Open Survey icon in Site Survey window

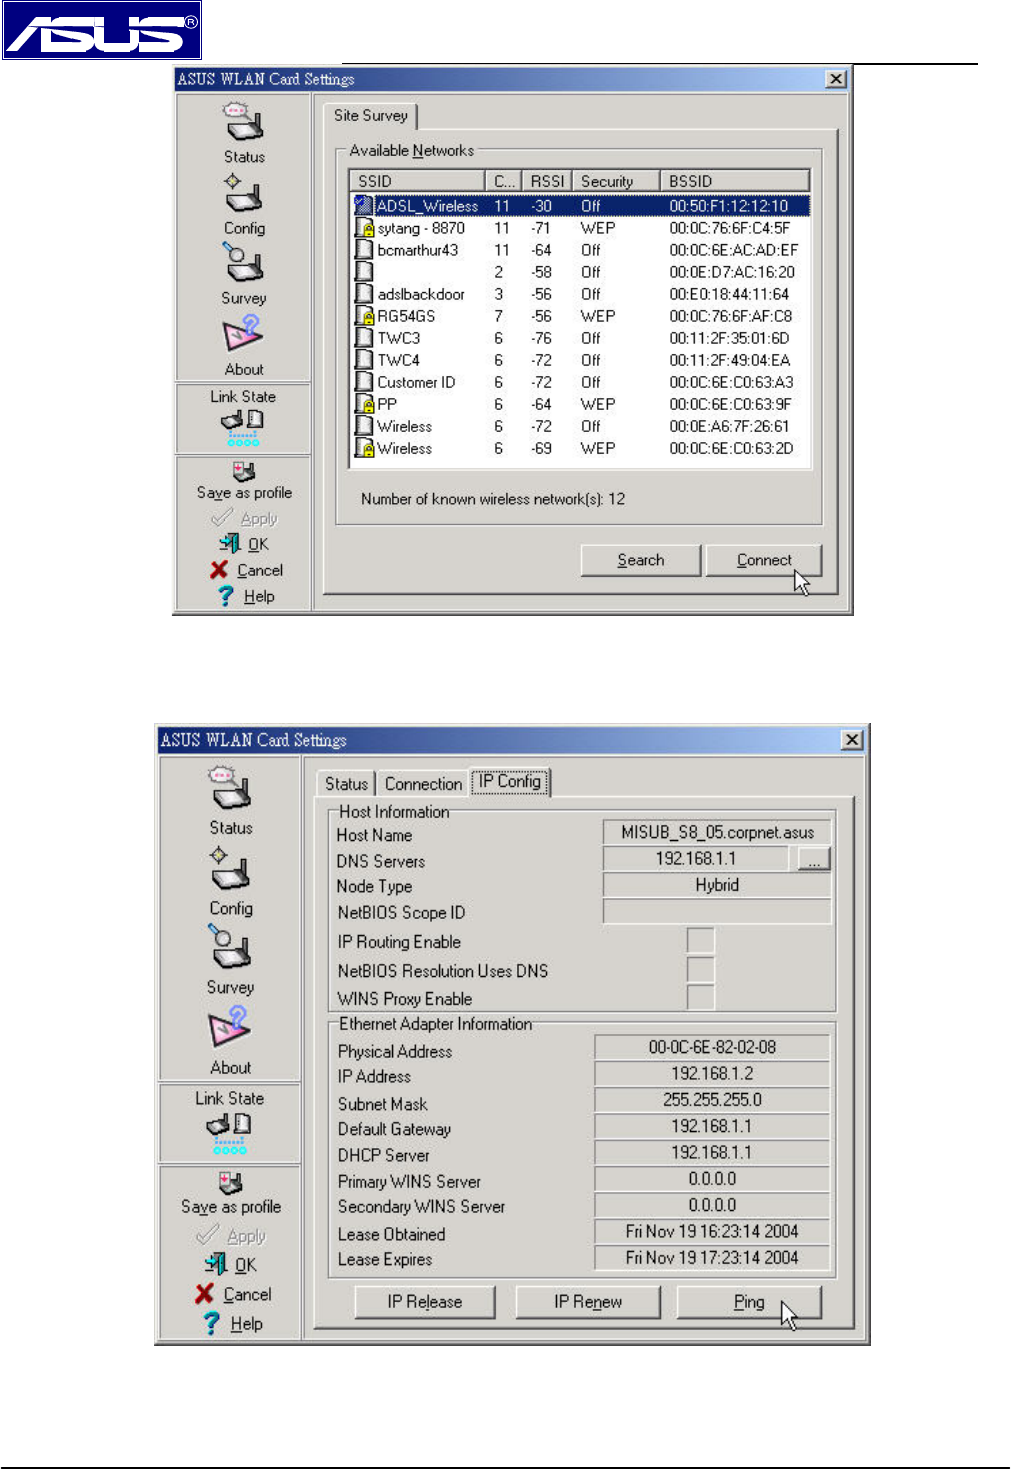point(244,264)
